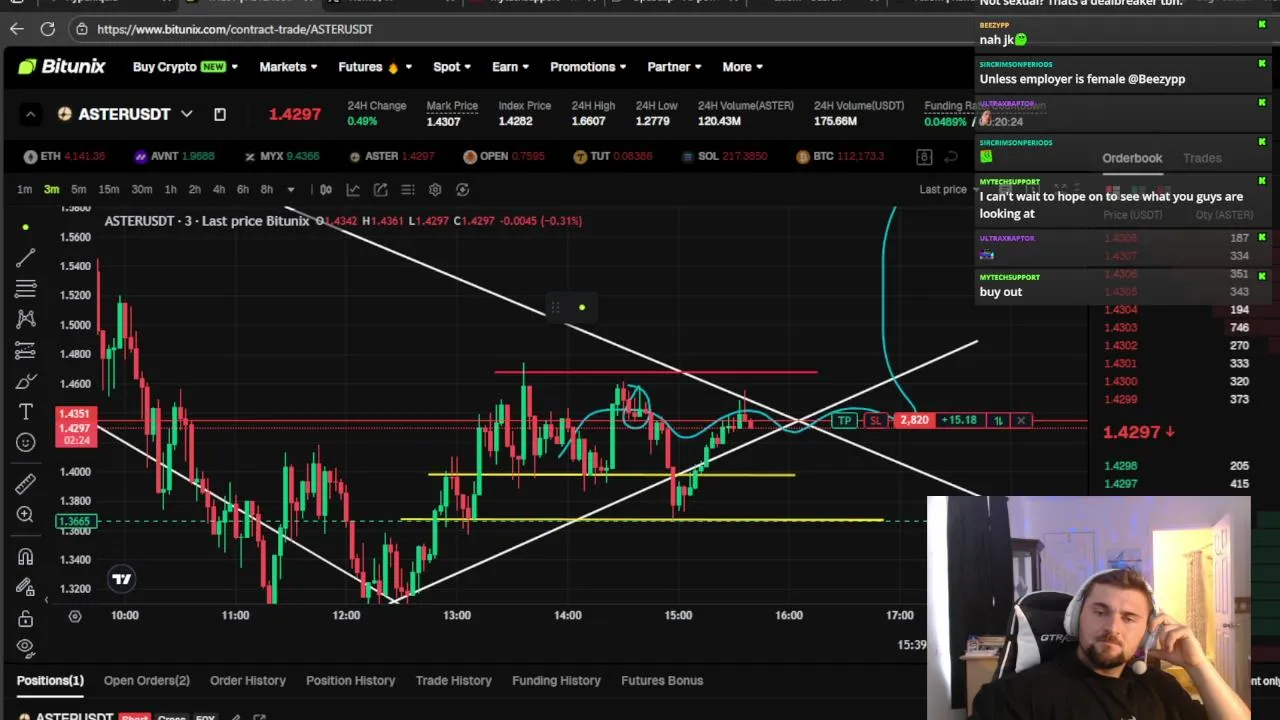Toggle the magnet snap mode
The image size is (1280, 720).
click(26, 557)
